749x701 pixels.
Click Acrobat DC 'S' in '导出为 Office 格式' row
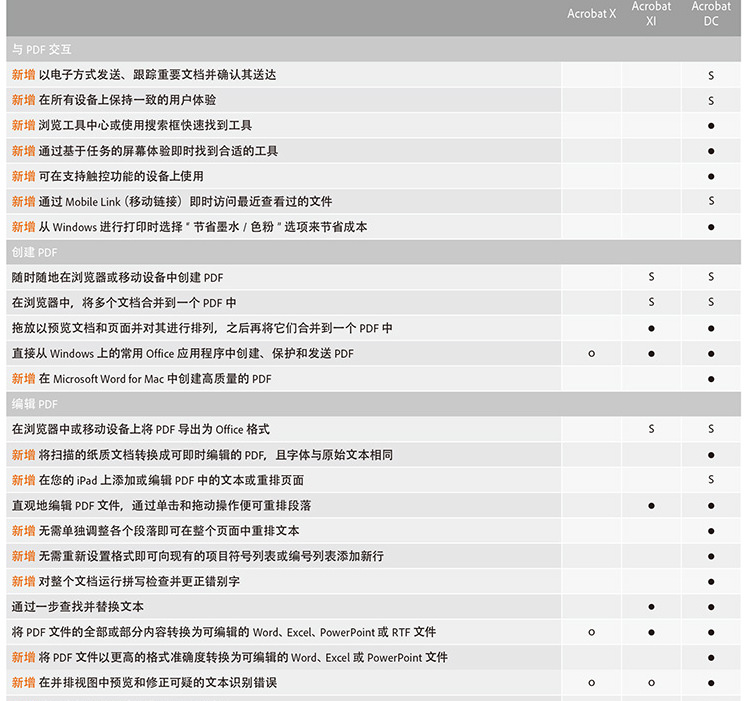pos(711,429)
